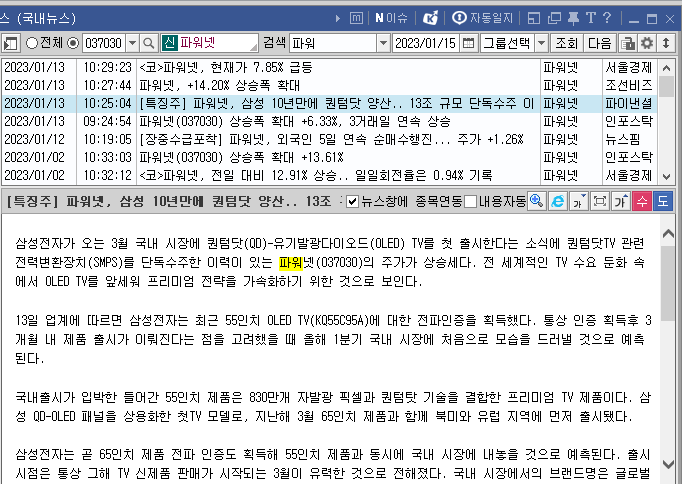
Task: Expand the 037030 stock code dropdown
Action: 133,43
